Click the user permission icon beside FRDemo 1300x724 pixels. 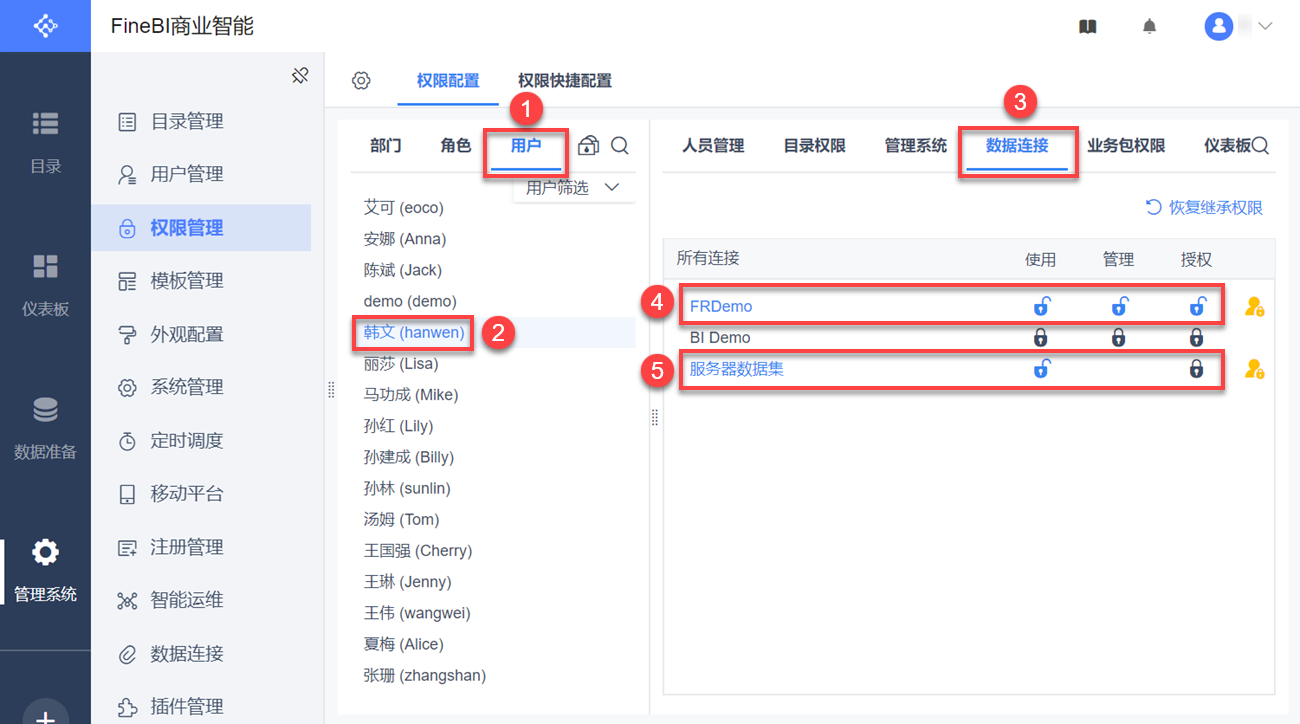coord(1254,307)
